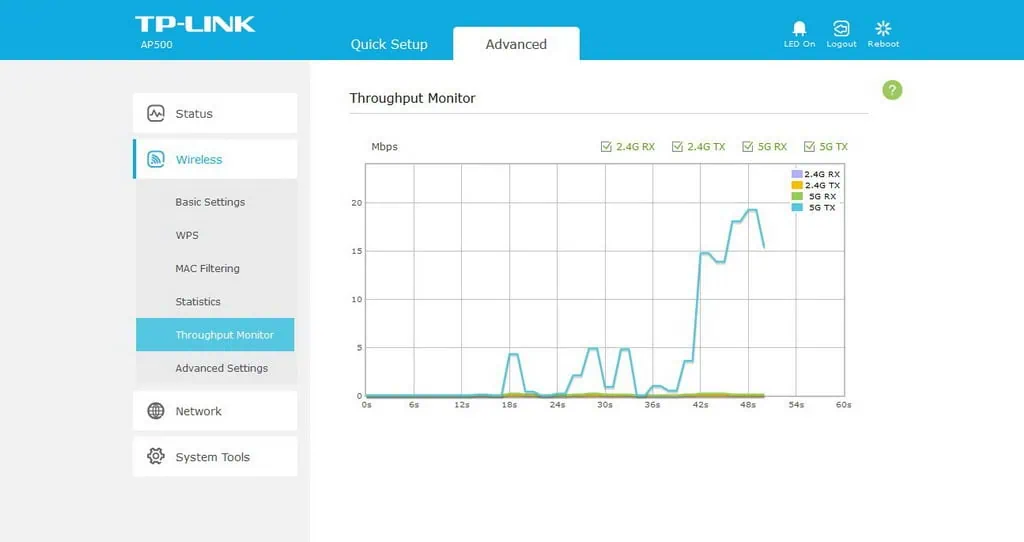This screenshot has width=1024, height=542.
Task: Click the Wireless signal icon
Action: 156,159
